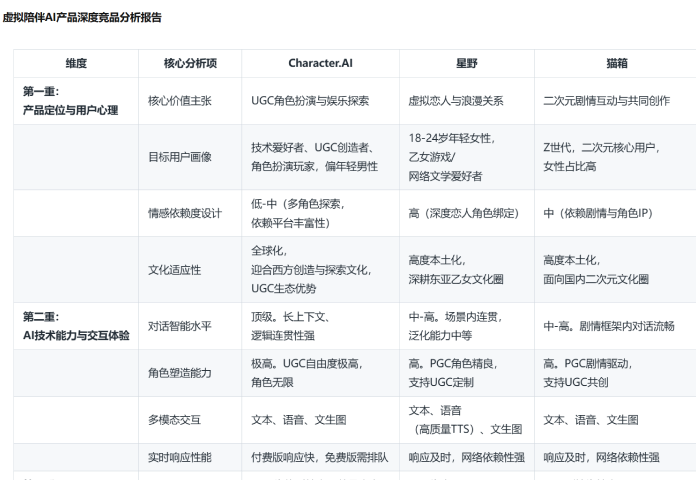Image resolution: width=696 pixels, height=480 pixels.
Task: Click the 高。PGC角色精良 cell
Action: pyautogui.click(x=467, y=373)
